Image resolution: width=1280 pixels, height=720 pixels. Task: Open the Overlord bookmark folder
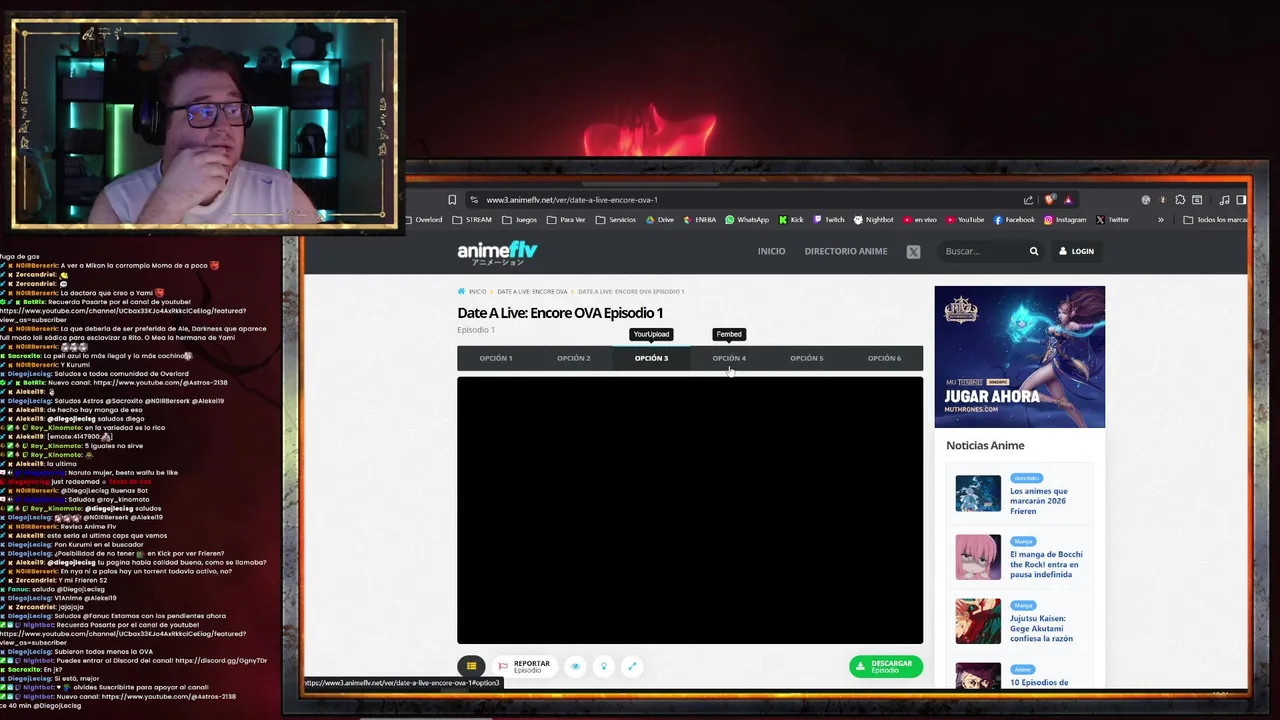[425, 220]
